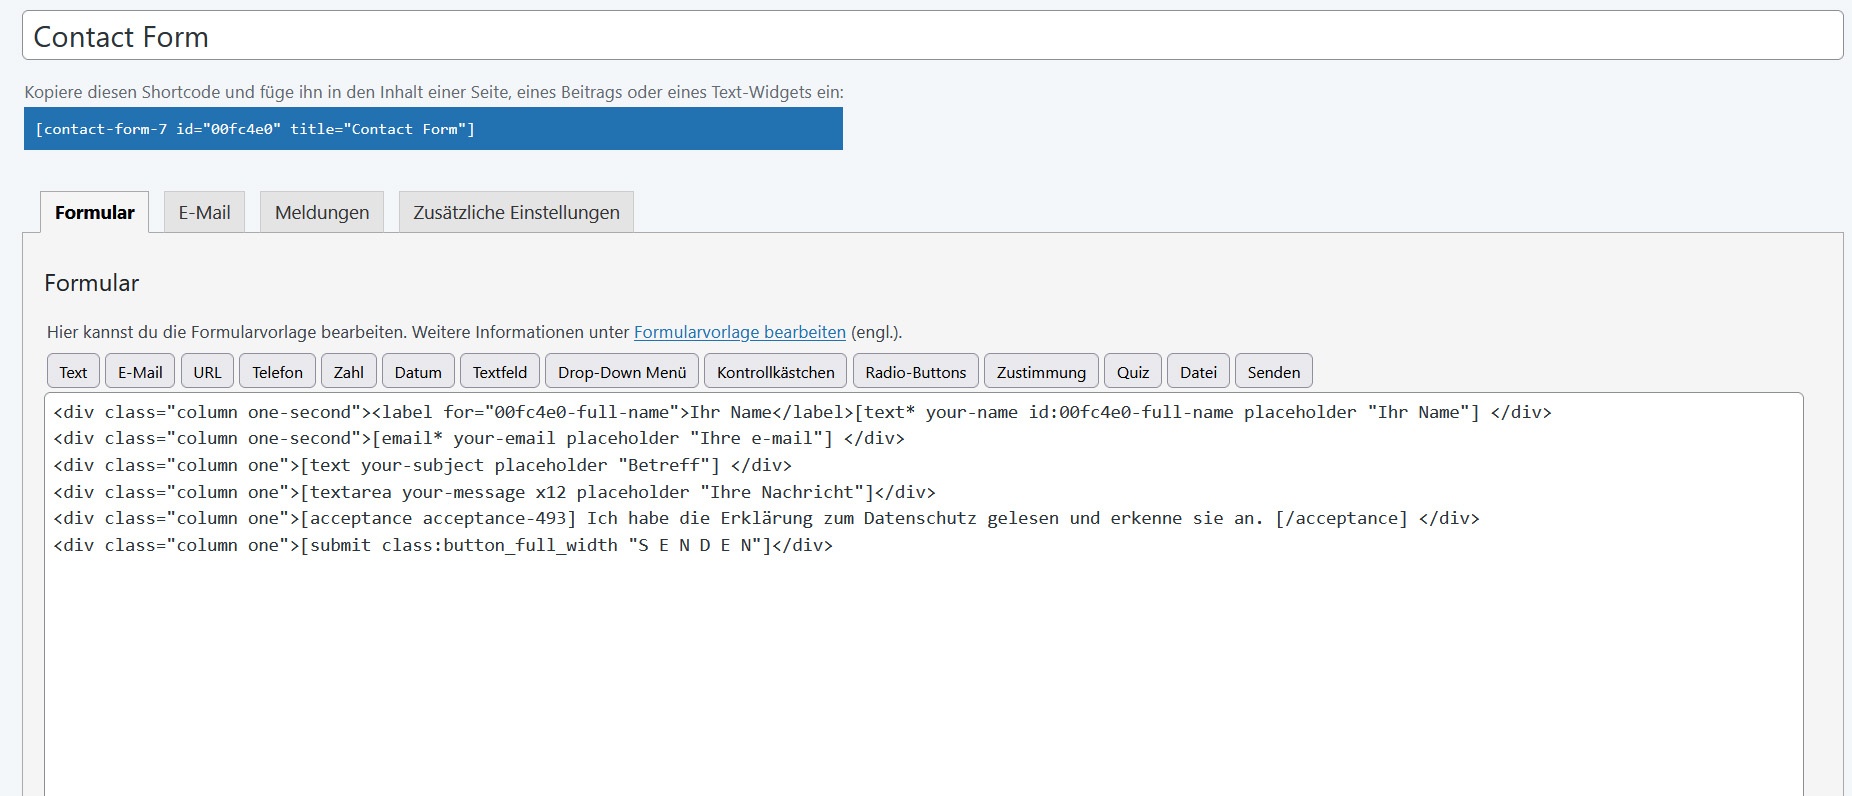Screen dimensions: 1852x796
Task: Switch to the E-Mail tab
Action: (204, 212)
